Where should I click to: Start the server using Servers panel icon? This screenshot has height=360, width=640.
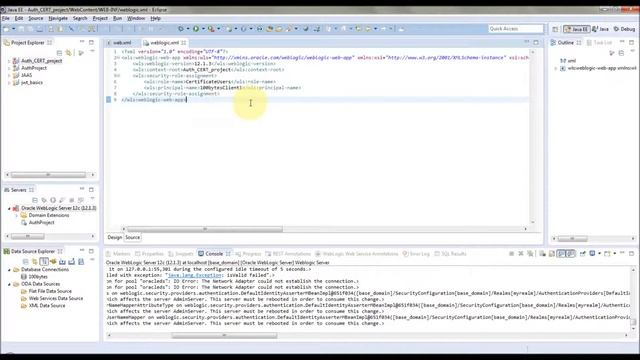pos(53,200)
